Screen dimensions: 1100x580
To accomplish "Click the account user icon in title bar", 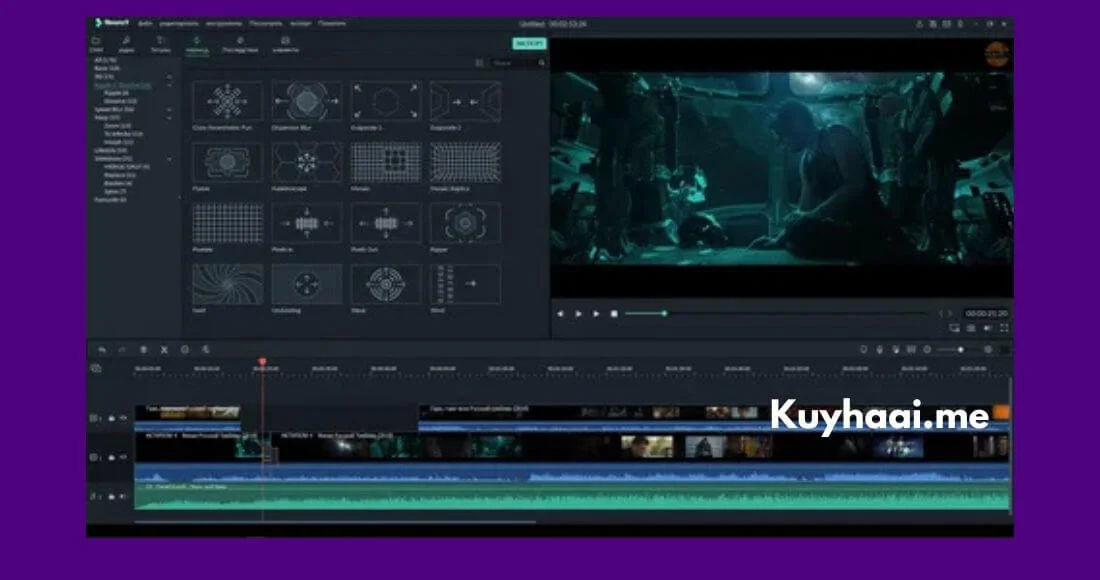I will coord(919,24).
